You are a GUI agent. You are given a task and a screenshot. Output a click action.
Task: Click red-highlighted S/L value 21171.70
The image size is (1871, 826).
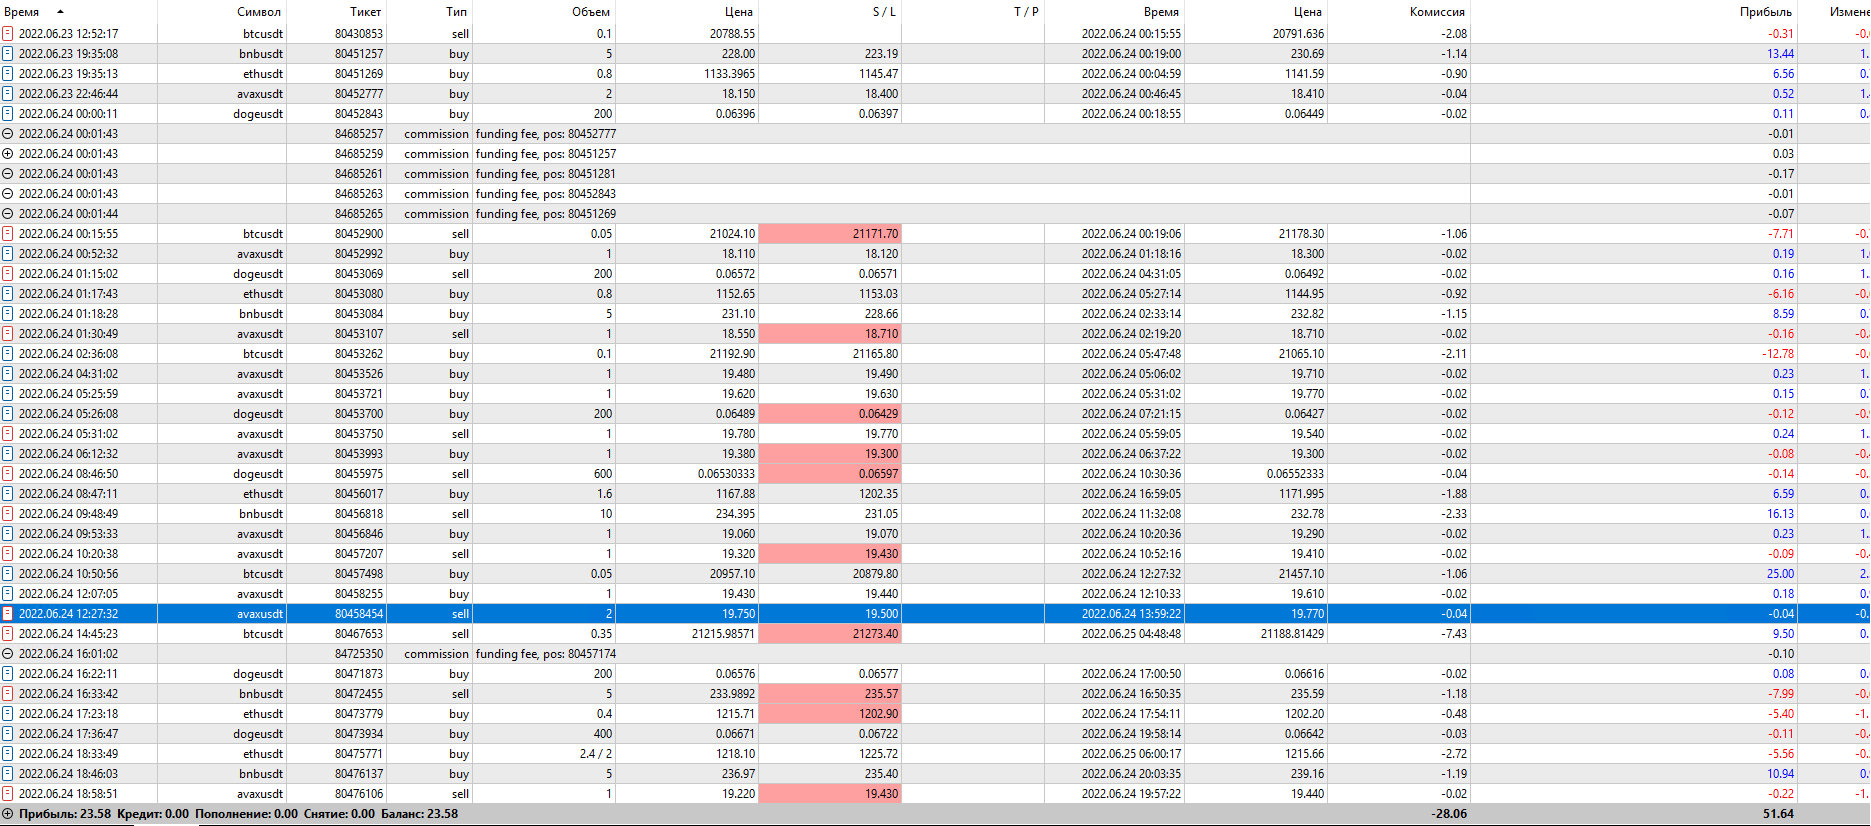pos(830,233)
